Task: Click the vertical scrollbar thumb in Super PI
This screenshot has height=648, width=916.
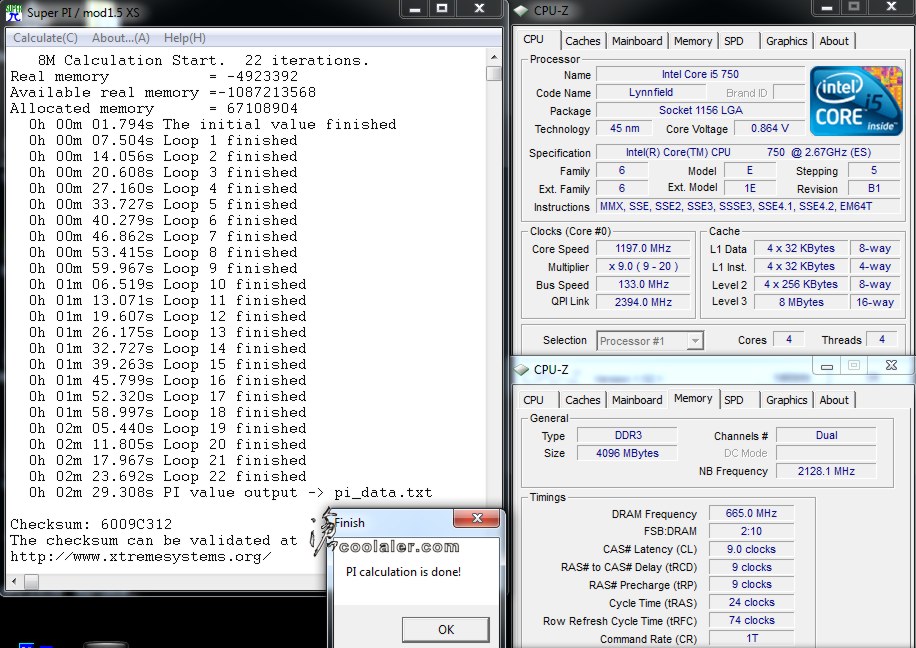Action: [494, 74]
